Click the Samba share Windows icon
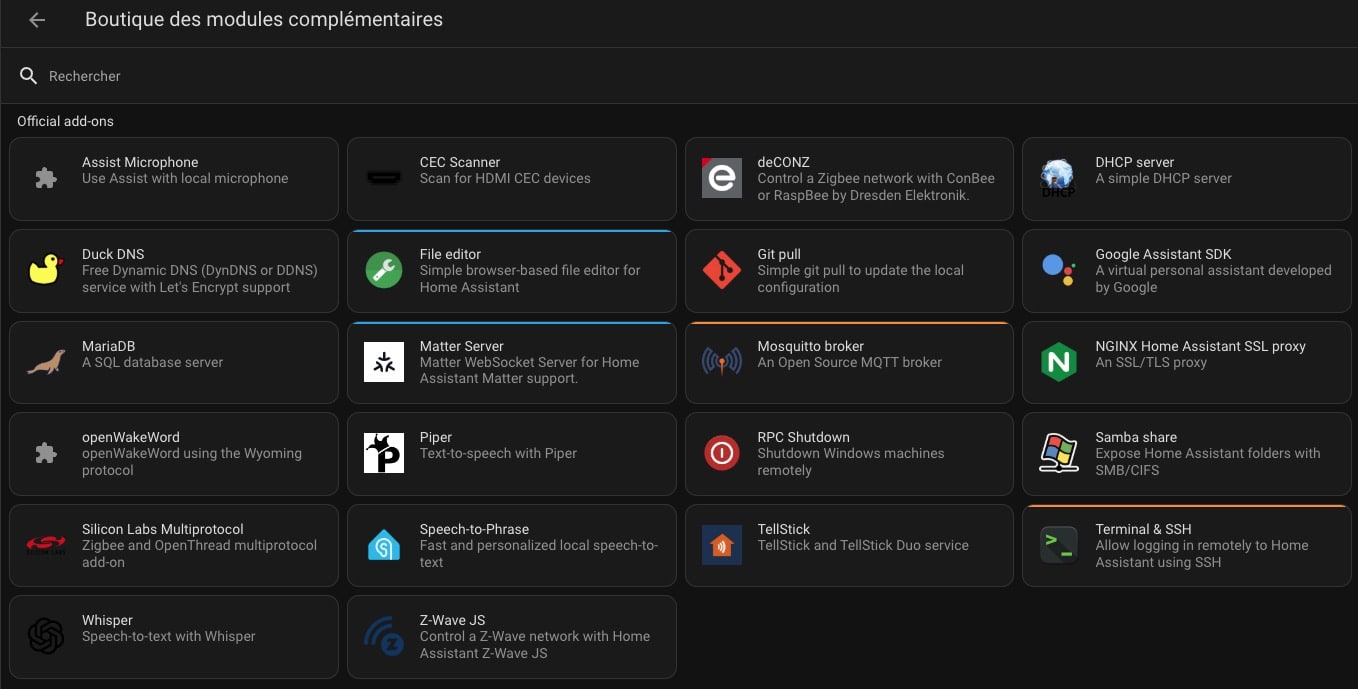The image size is (1358, 689). pyautogui.click(x=1059, y=454)
